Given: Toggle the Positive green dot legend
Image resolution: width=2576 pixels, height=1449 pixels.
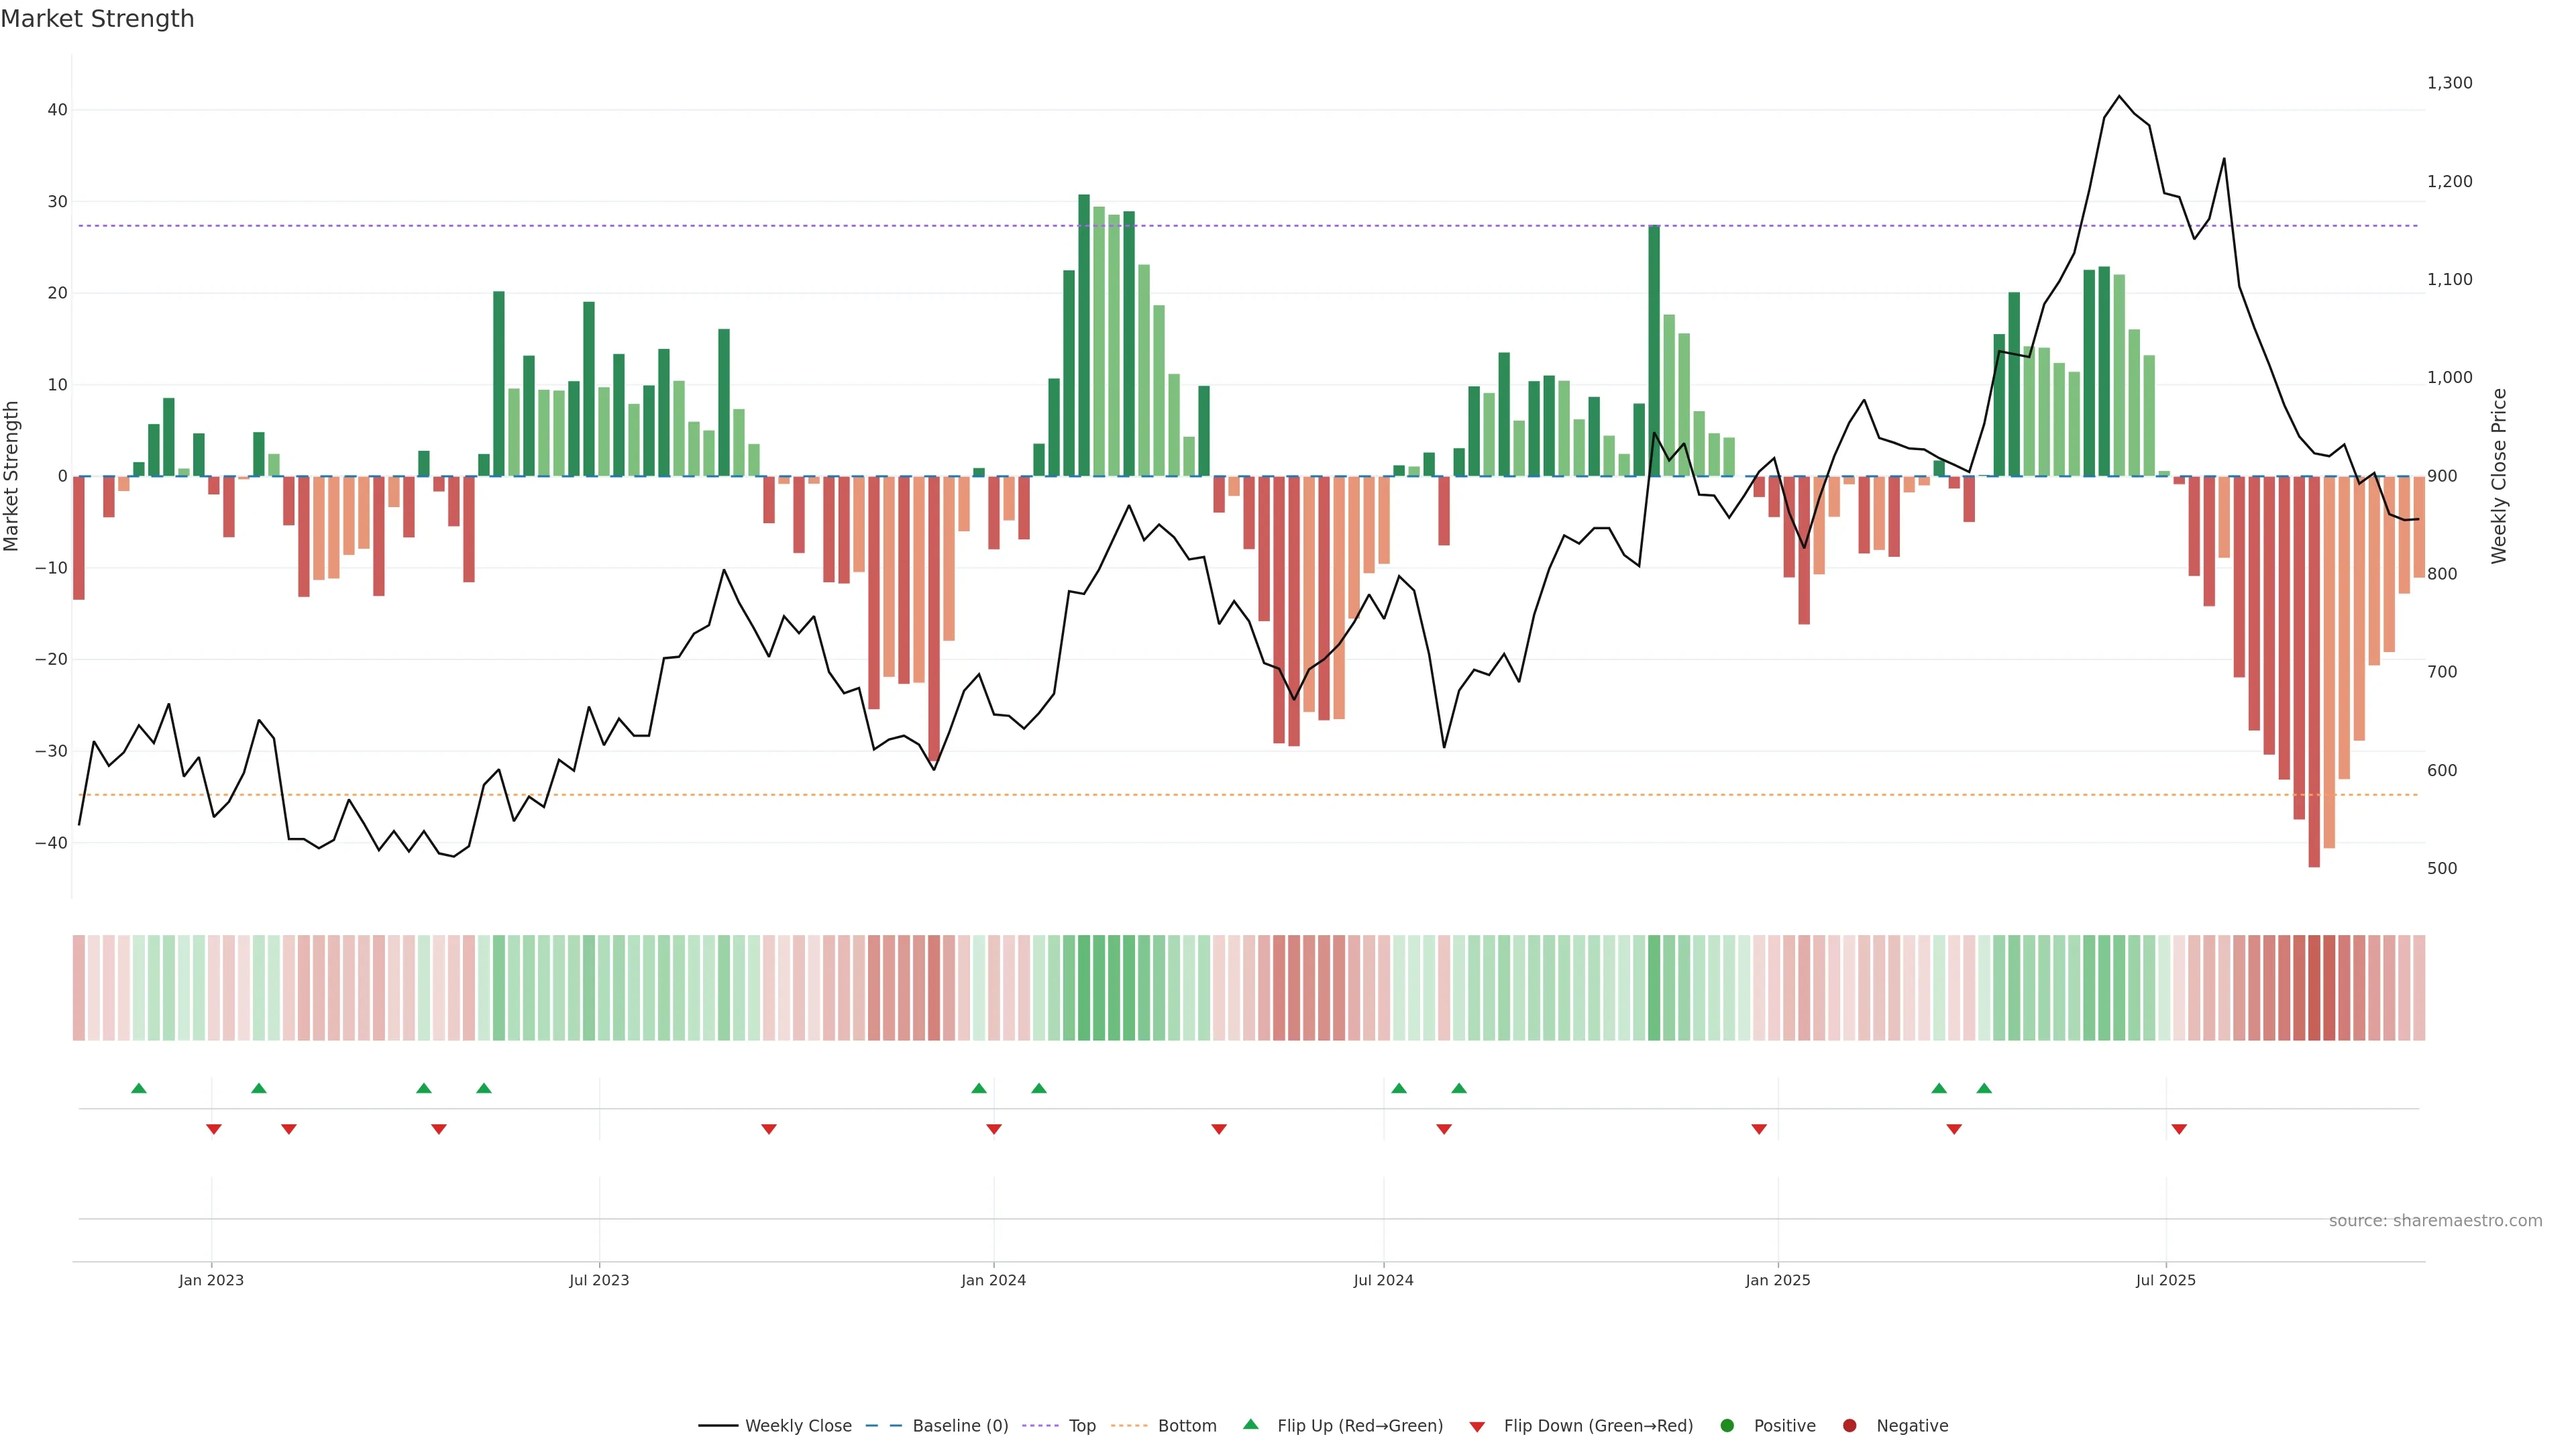Looking at the screenshot, I should [x=1727, y=1426].
